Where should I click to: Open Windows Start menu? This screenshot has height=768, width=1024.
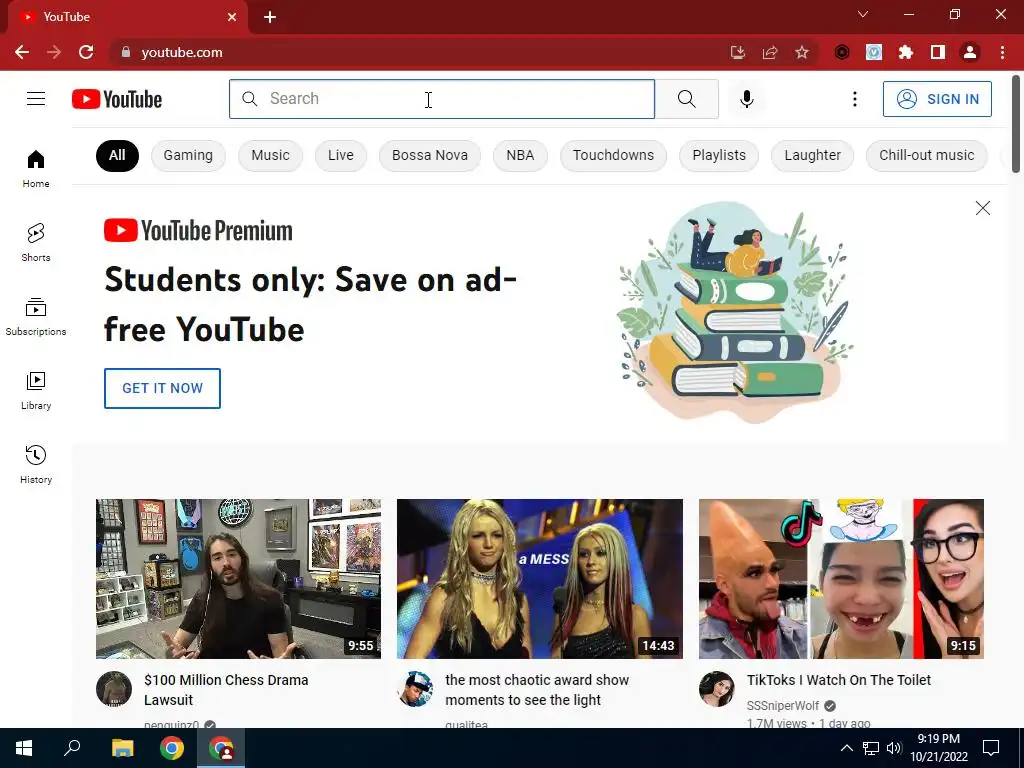[24, 748]
